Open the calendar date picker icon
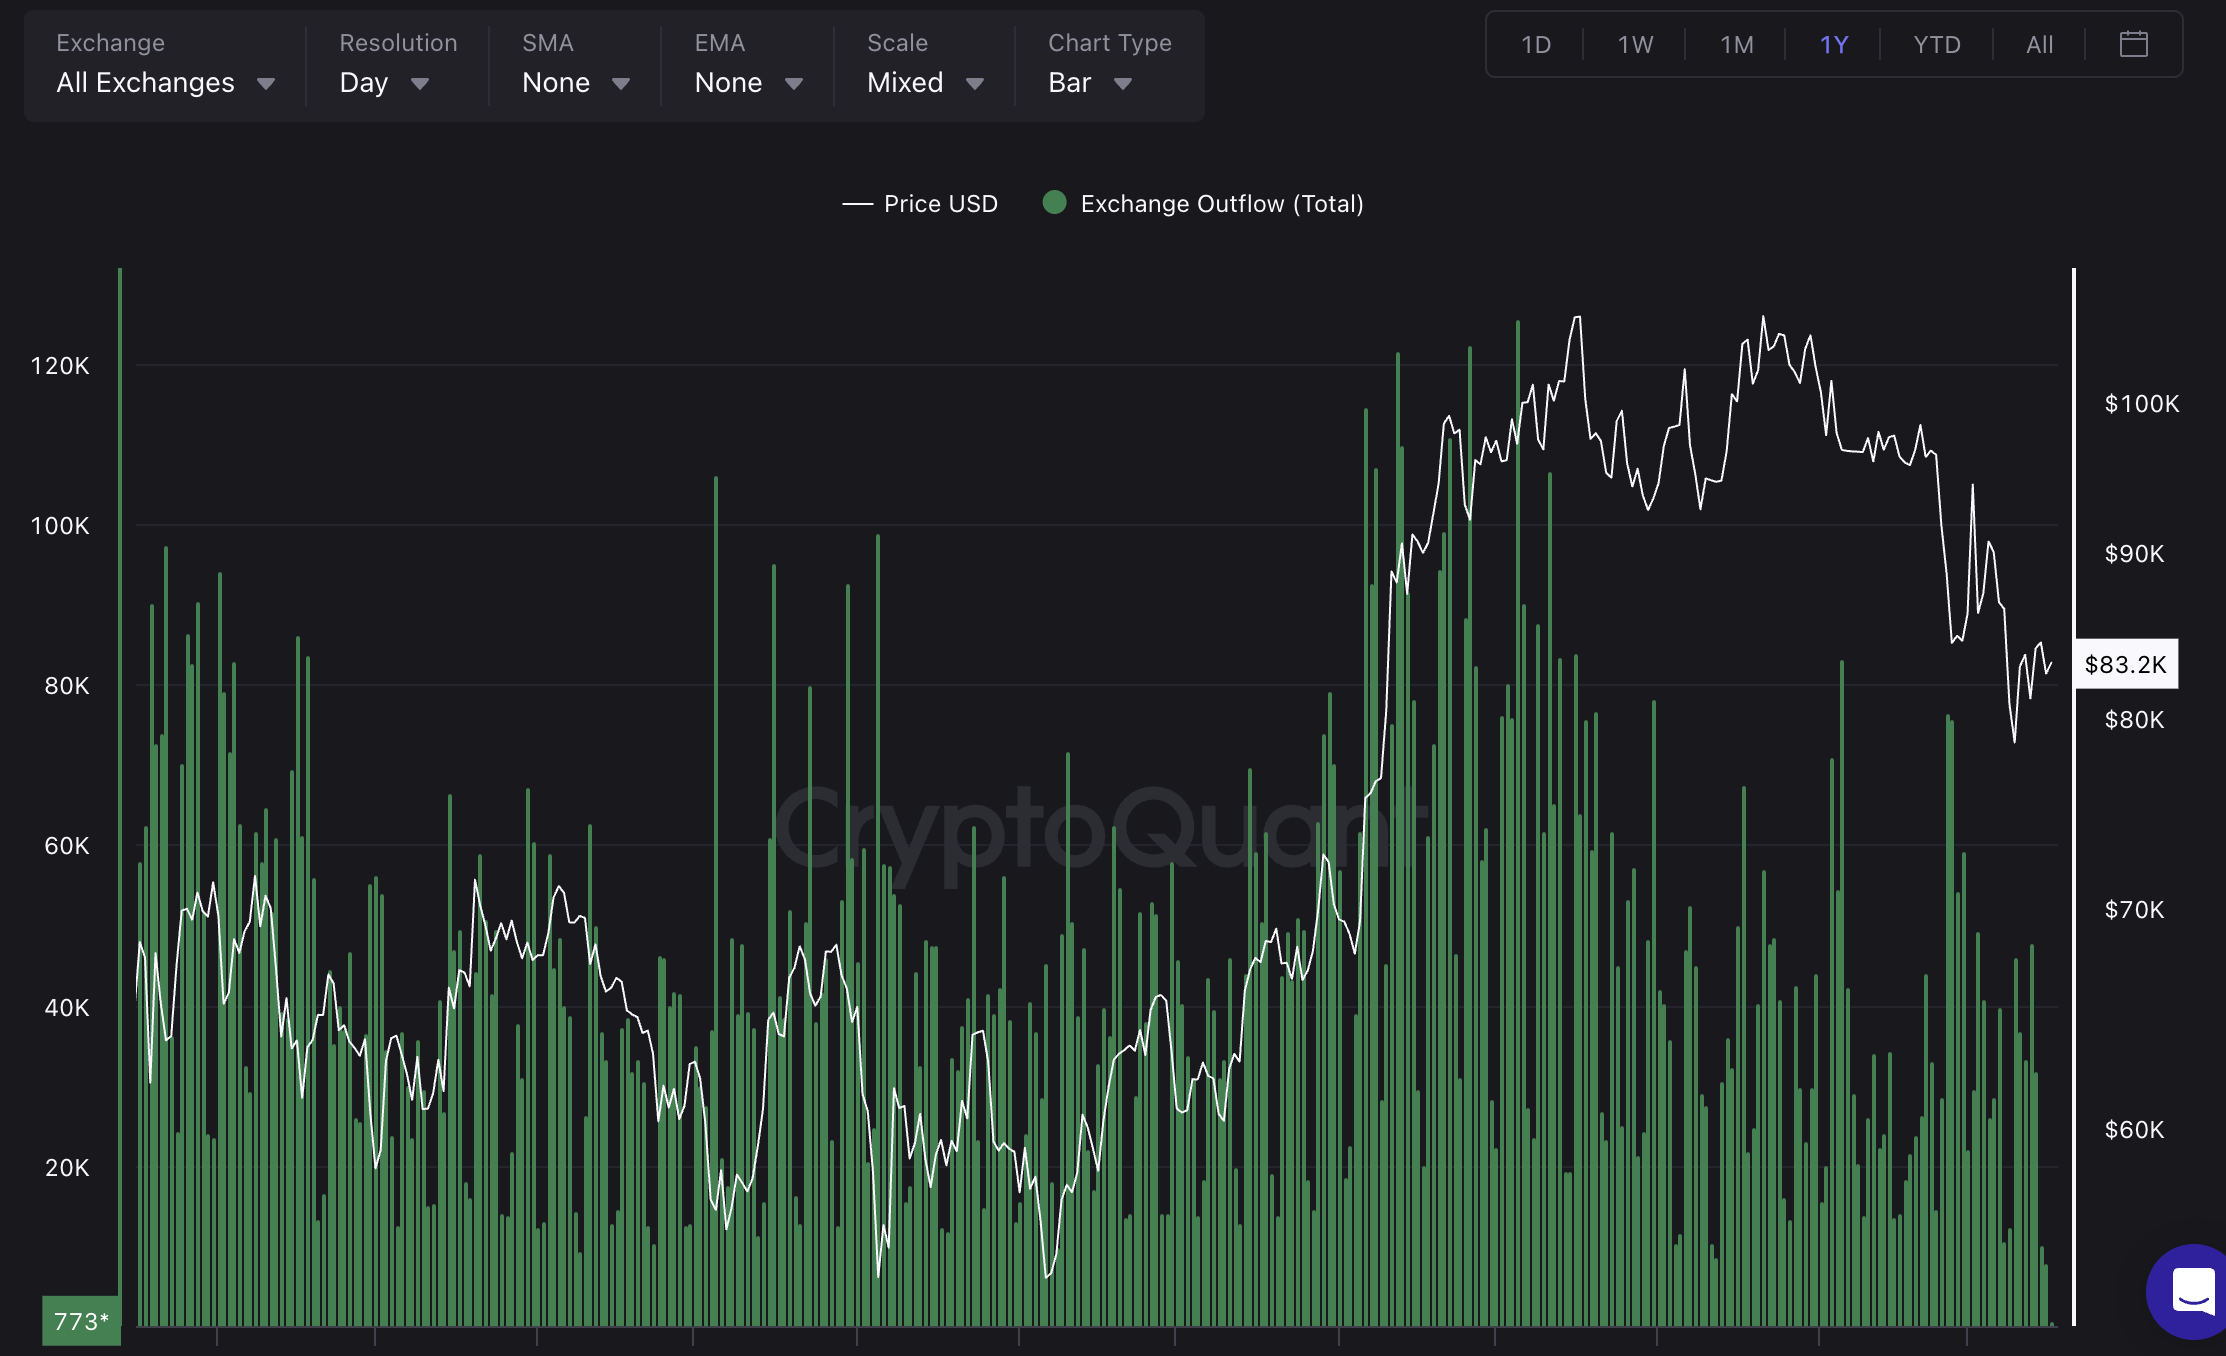The width and height of the screenshot is (2226, 1356). 2133,44
